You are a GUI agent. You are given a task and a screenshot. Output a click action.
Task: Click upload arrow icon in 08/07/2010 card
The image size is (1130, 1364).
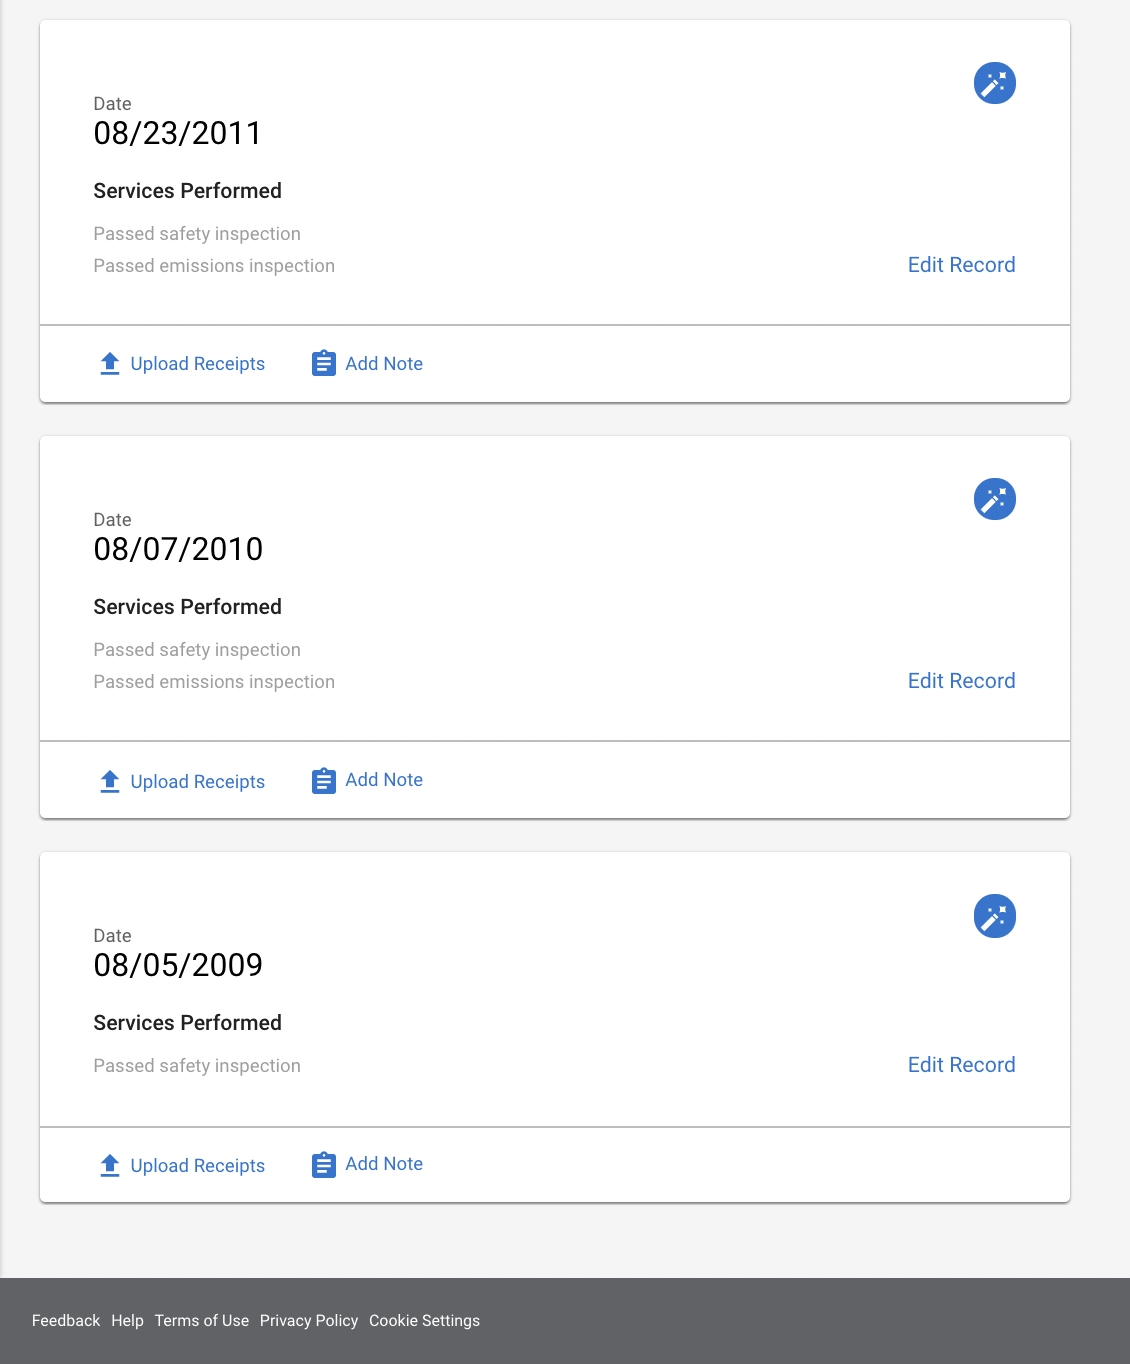coord(110,782)
